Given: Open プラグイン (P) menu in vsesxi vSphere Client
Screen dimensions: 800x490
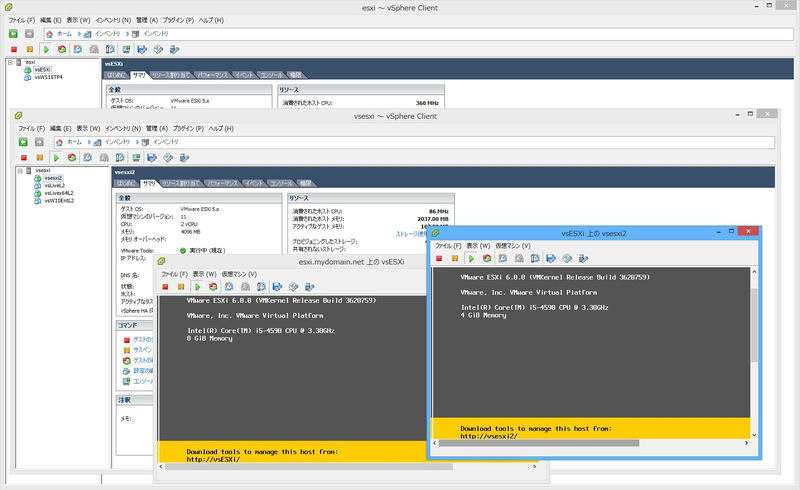Looking at the screenshot, I should 188,129.
